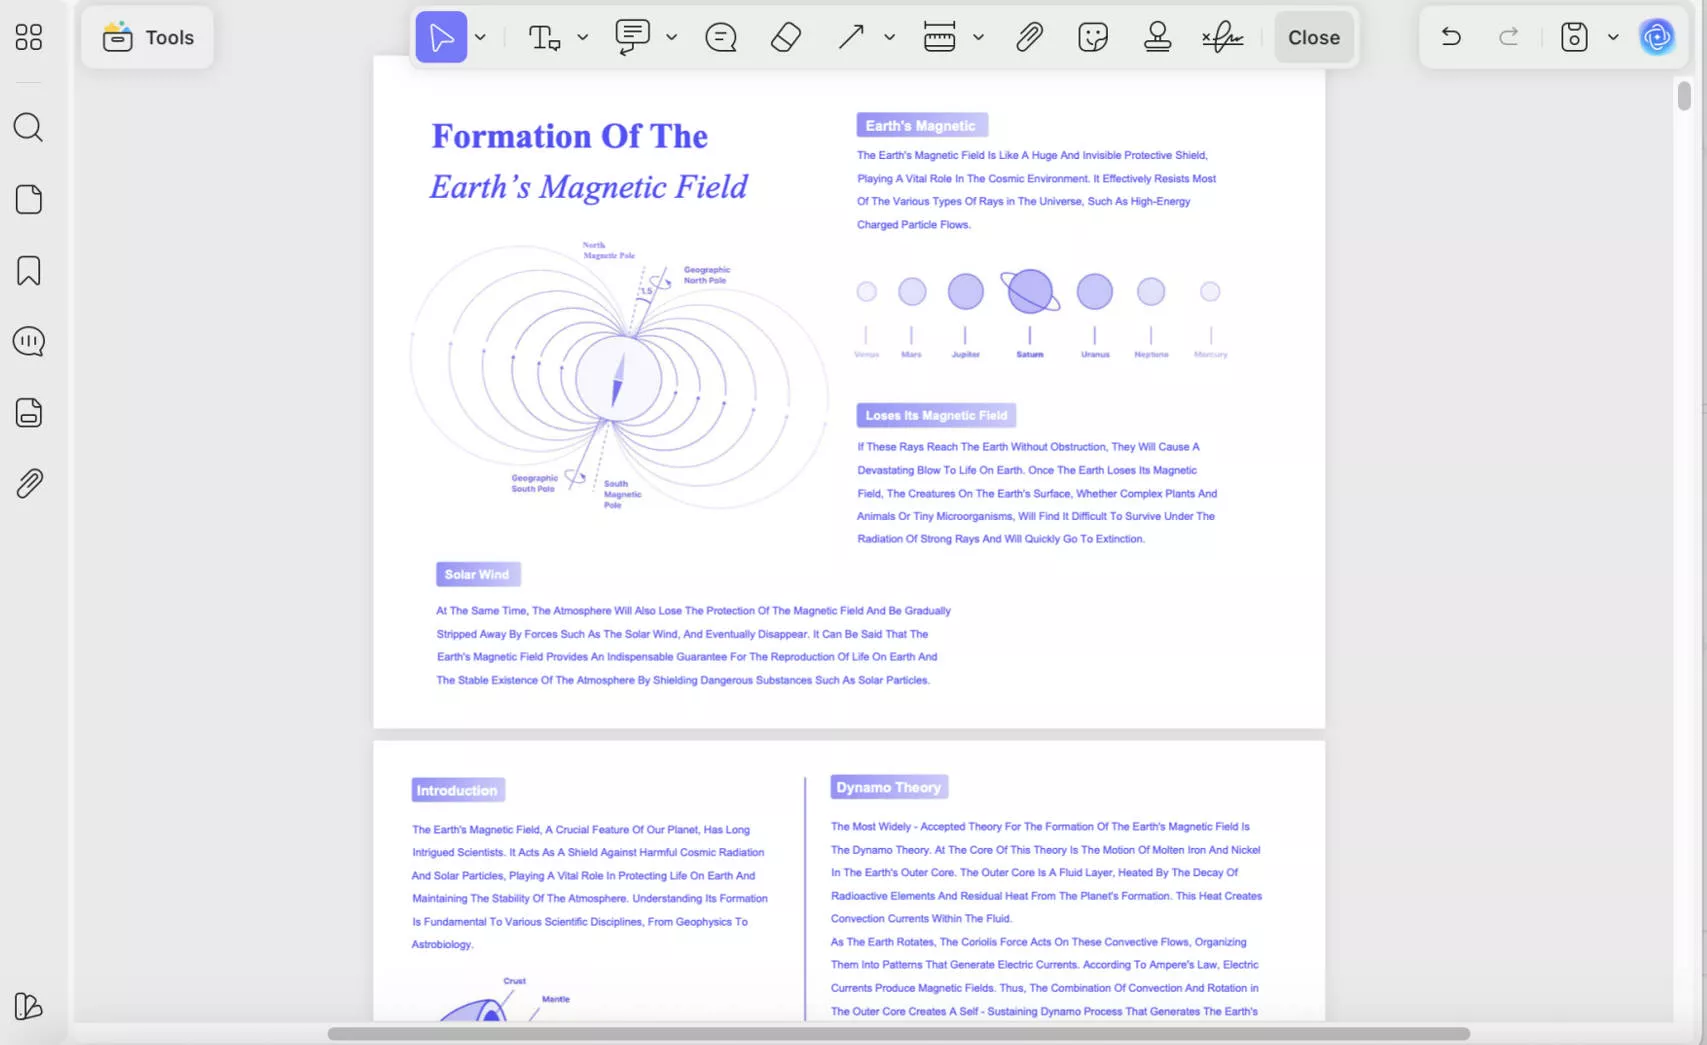The width and height of the screenshot is (1707, 1045).
Task: Click the "Neptune" planet label
Action: coord(1151,354)
